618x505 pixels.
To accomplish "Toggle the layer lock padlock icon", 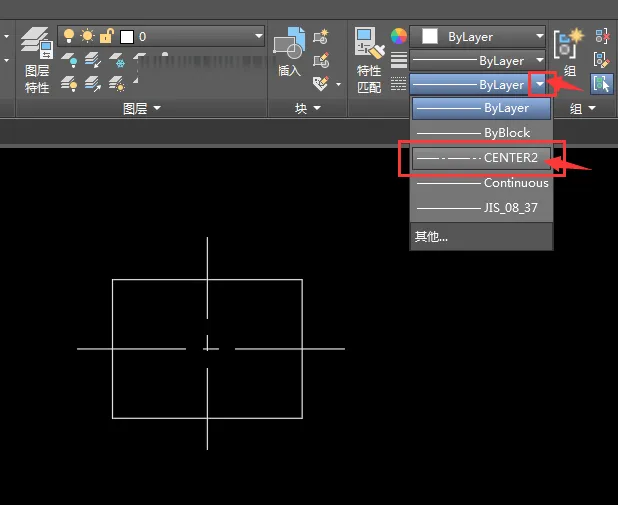I will [x=105, y=36].
